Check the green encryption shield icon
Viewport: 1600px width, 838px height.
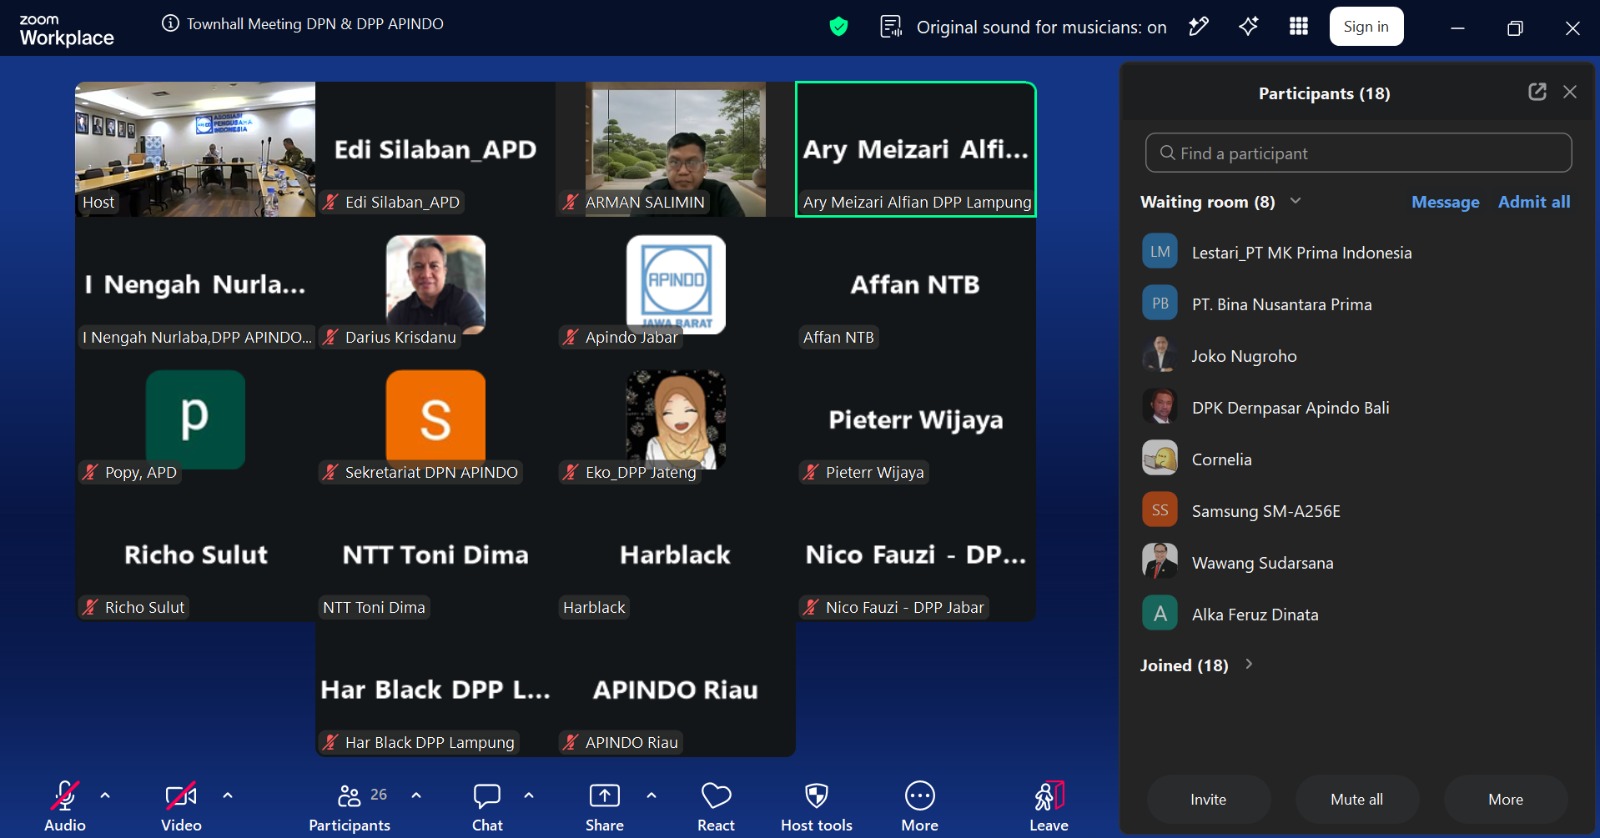[839, 27]
